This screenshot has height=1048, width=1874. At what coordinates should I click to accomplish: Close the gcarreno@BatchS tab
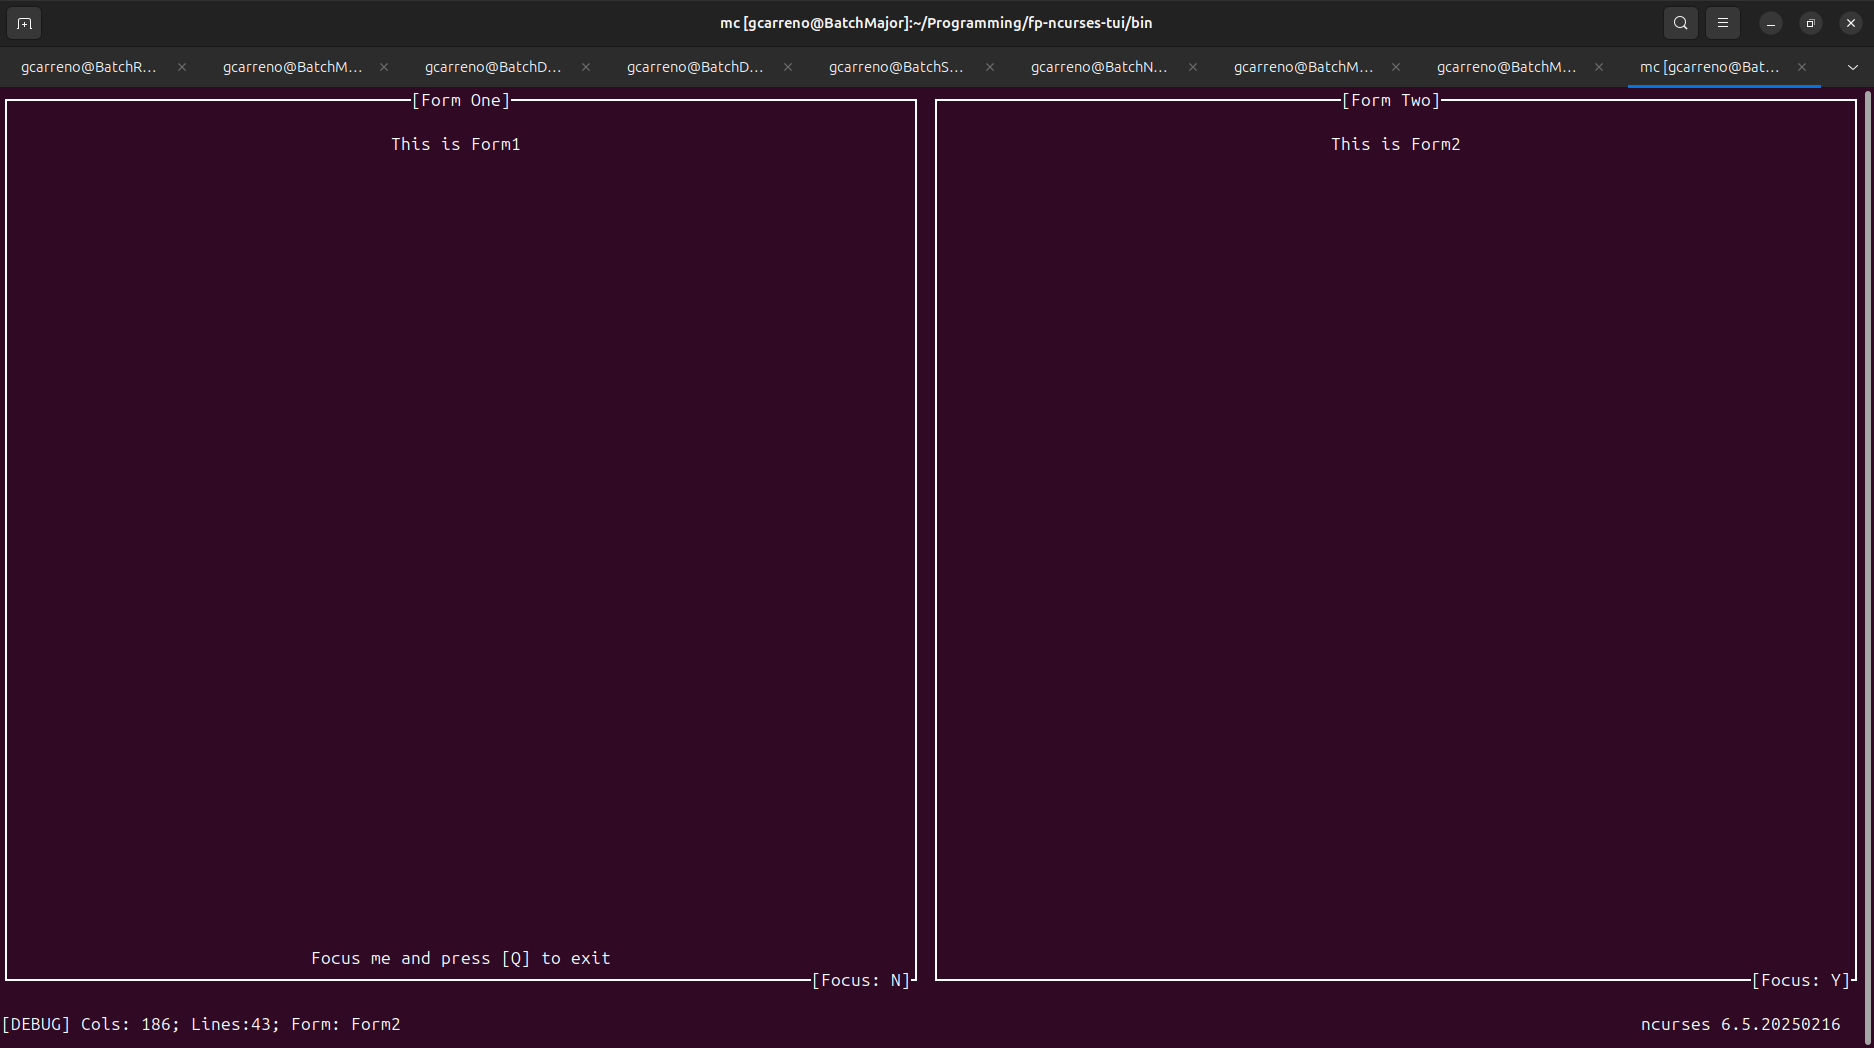point(990,67)
